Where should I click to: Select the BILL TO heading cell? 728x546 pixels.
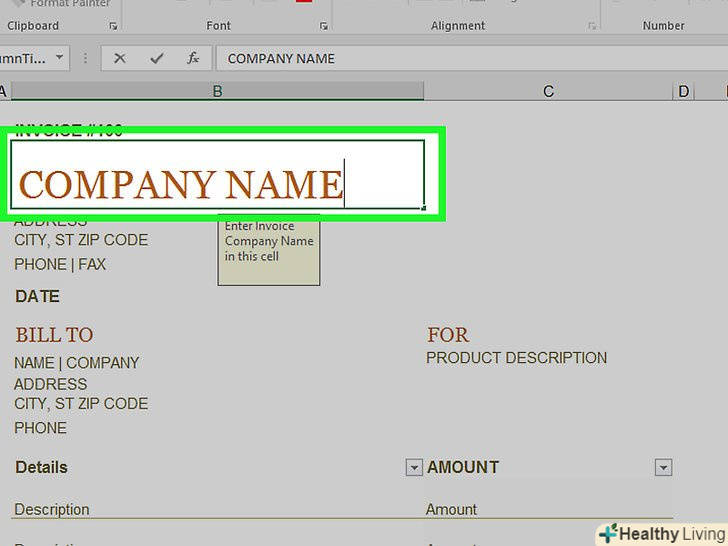pyautogui.click(x=54, y=335)
